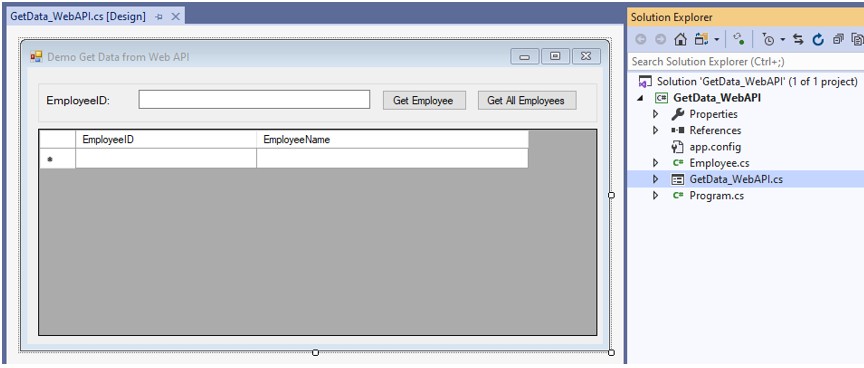This screenshot has width=864, height=368.
Task: Toggle the pin icon on the Design tab
Action: click(159, 17)
